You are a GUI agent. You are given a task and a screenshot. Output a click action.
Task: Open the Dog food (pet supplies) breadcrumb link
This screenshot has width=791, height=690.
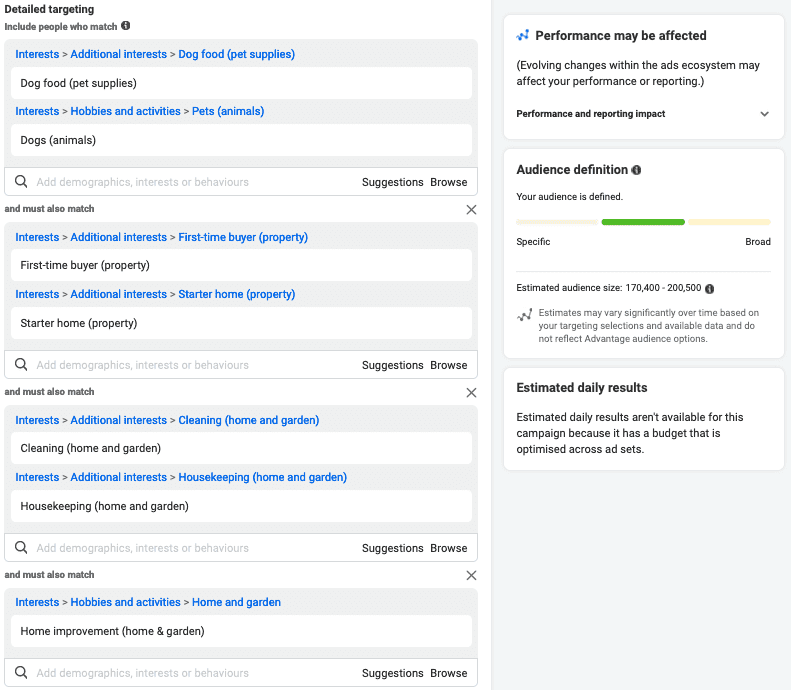236,54
